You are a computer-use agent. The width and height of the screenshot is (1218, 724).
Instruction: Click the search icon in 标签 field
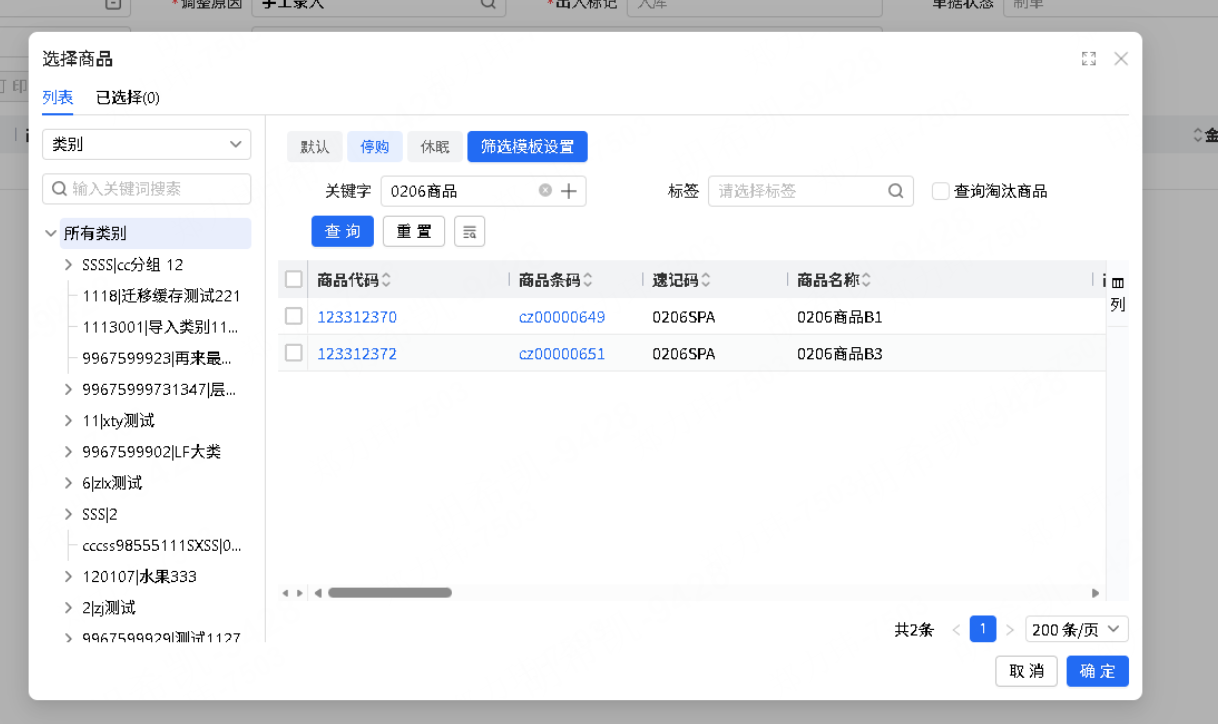(896, 191)
